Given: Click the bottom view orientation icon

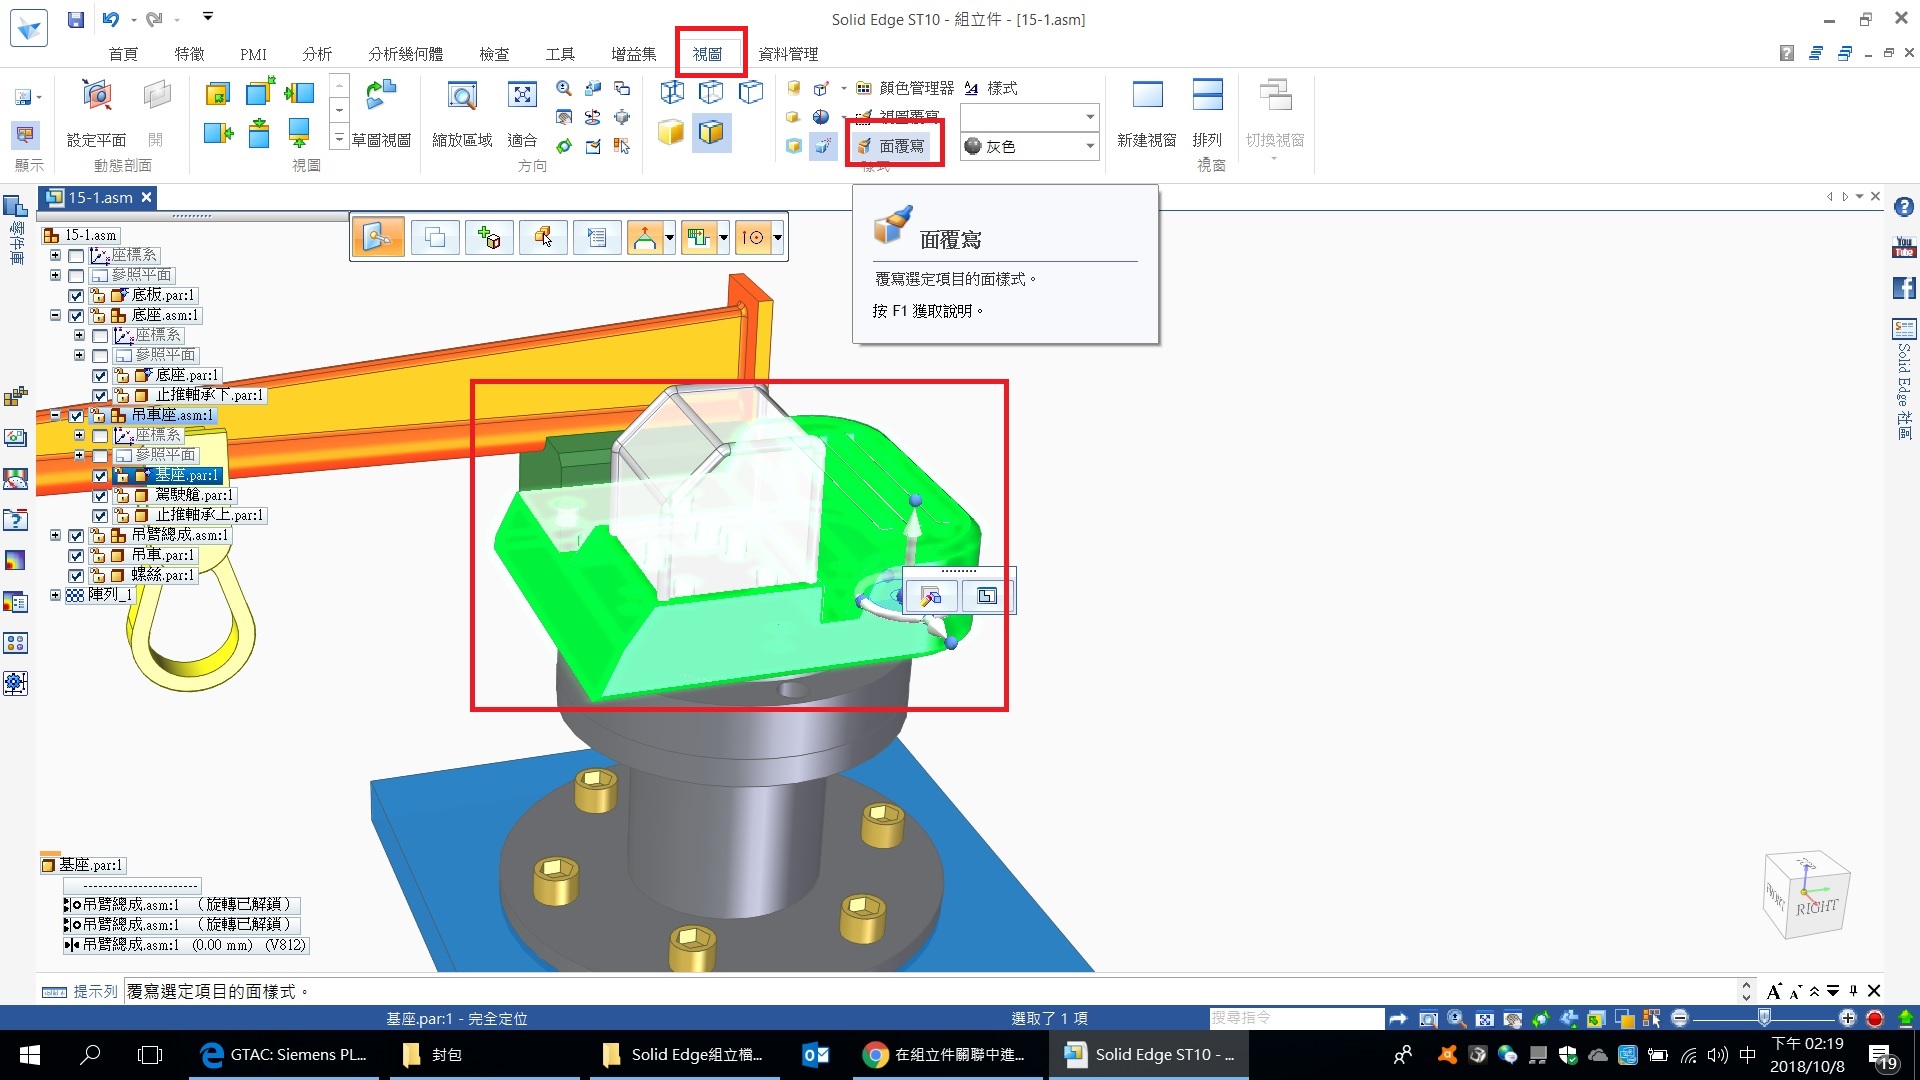Looking at the screenshot, I should tap(299, 132).
